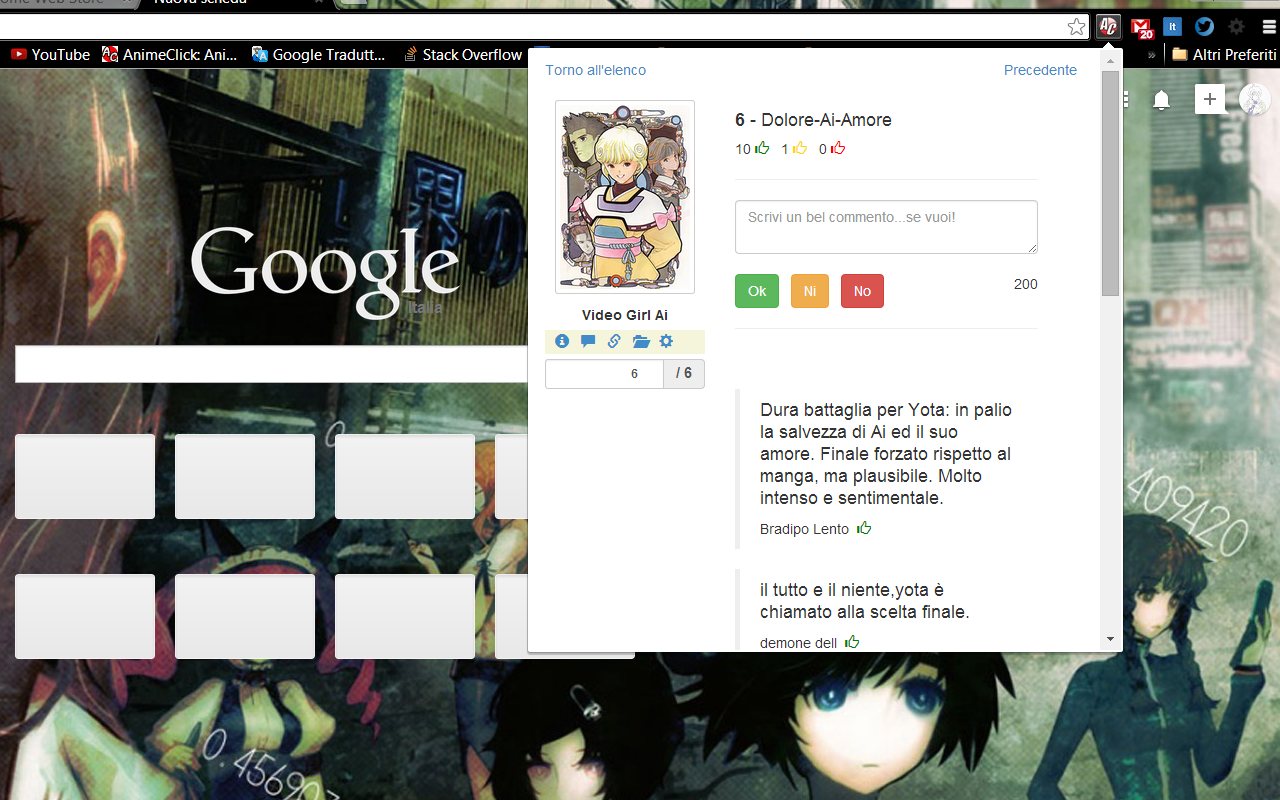Open the AnimeClick extension icon in the toolbar
Image resolution: width=1280 pixels, height=800 pixels.
(x=1108, y=26)
